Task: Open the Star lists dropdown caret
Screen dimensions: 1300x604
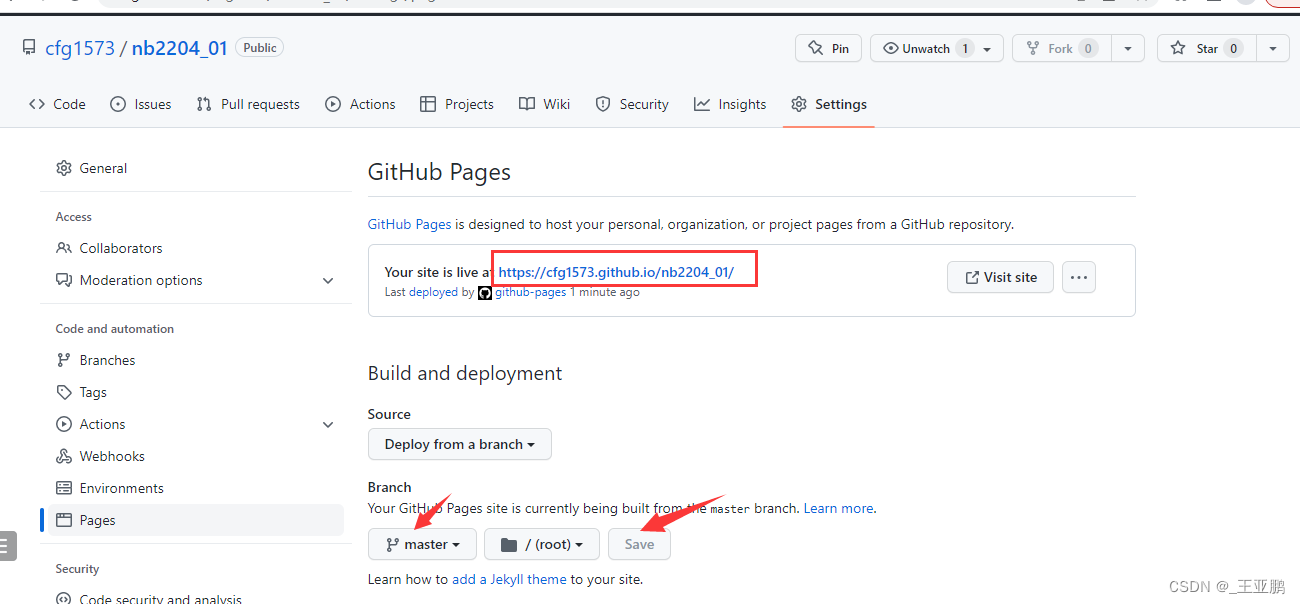Action: point(1272,48)
